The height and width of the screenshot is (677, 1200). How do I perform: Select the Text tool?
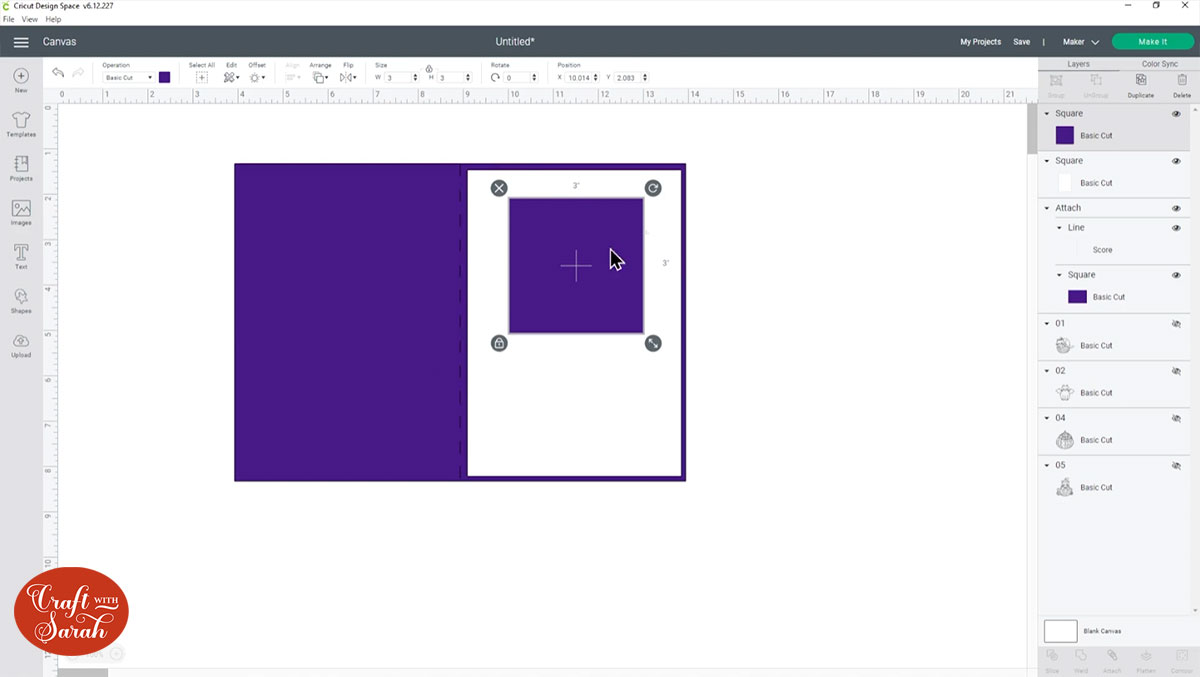(x=21, y=257)
